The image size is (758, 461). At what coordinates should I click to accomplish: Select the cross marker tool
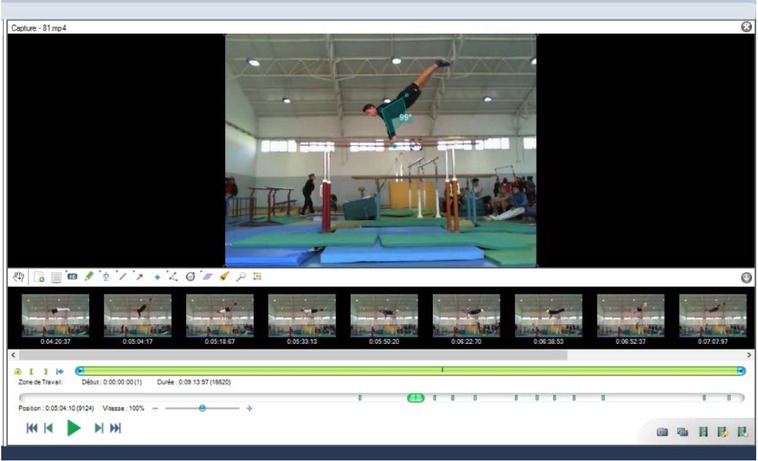(x=157, y=276)
